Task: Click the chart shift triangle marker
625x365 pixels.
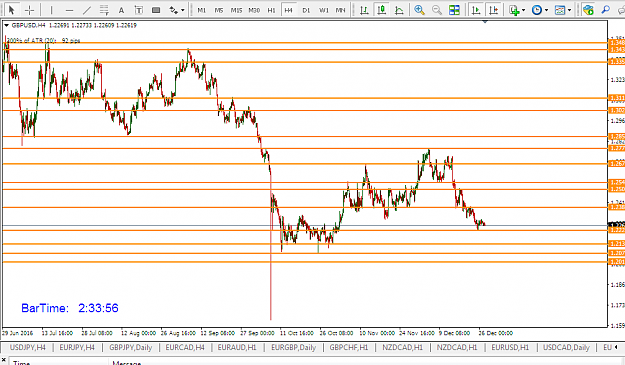Action: pos(485,22)
